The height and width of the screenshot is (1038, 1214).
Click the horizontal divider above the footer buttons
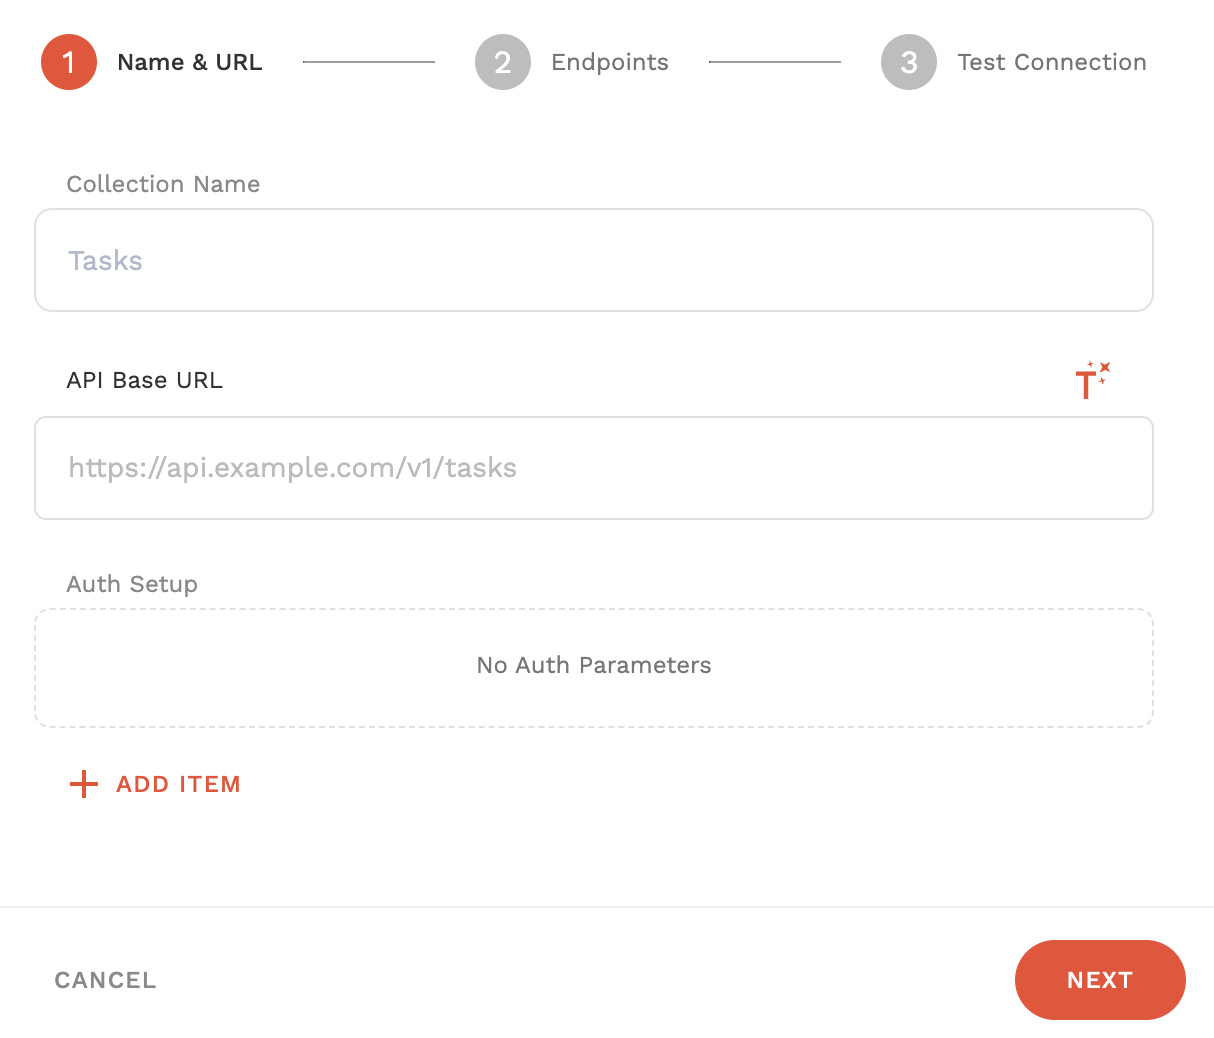[x=607, y=907]
